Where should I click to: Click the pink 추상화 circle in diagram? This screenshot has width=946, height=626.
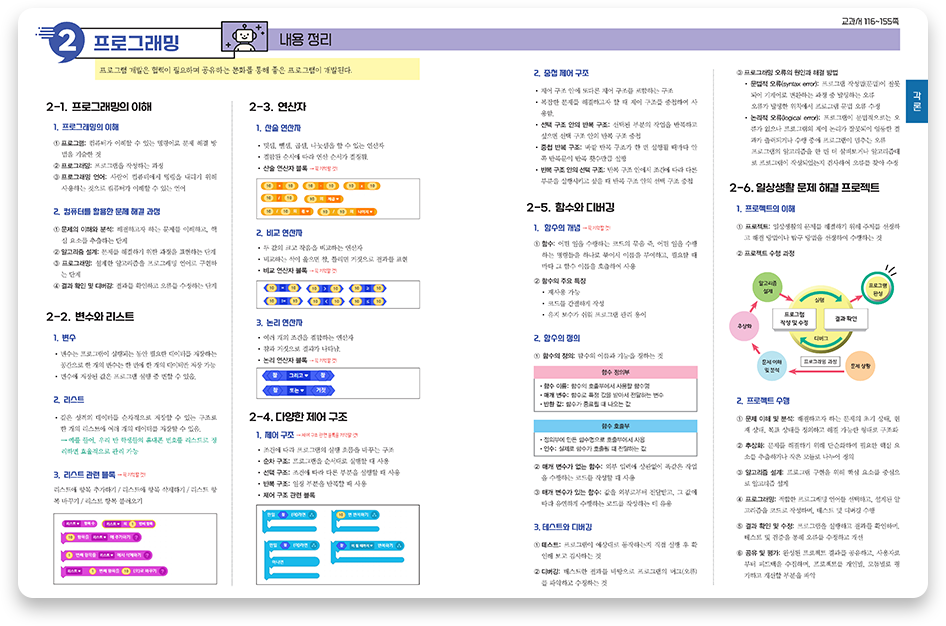(x=744, y=326)
